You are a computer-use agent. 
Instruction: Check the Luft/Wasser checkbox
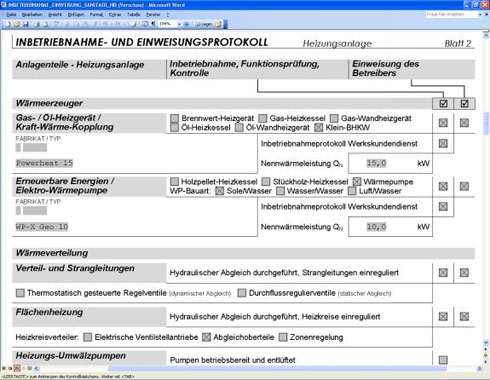[352, 191]
